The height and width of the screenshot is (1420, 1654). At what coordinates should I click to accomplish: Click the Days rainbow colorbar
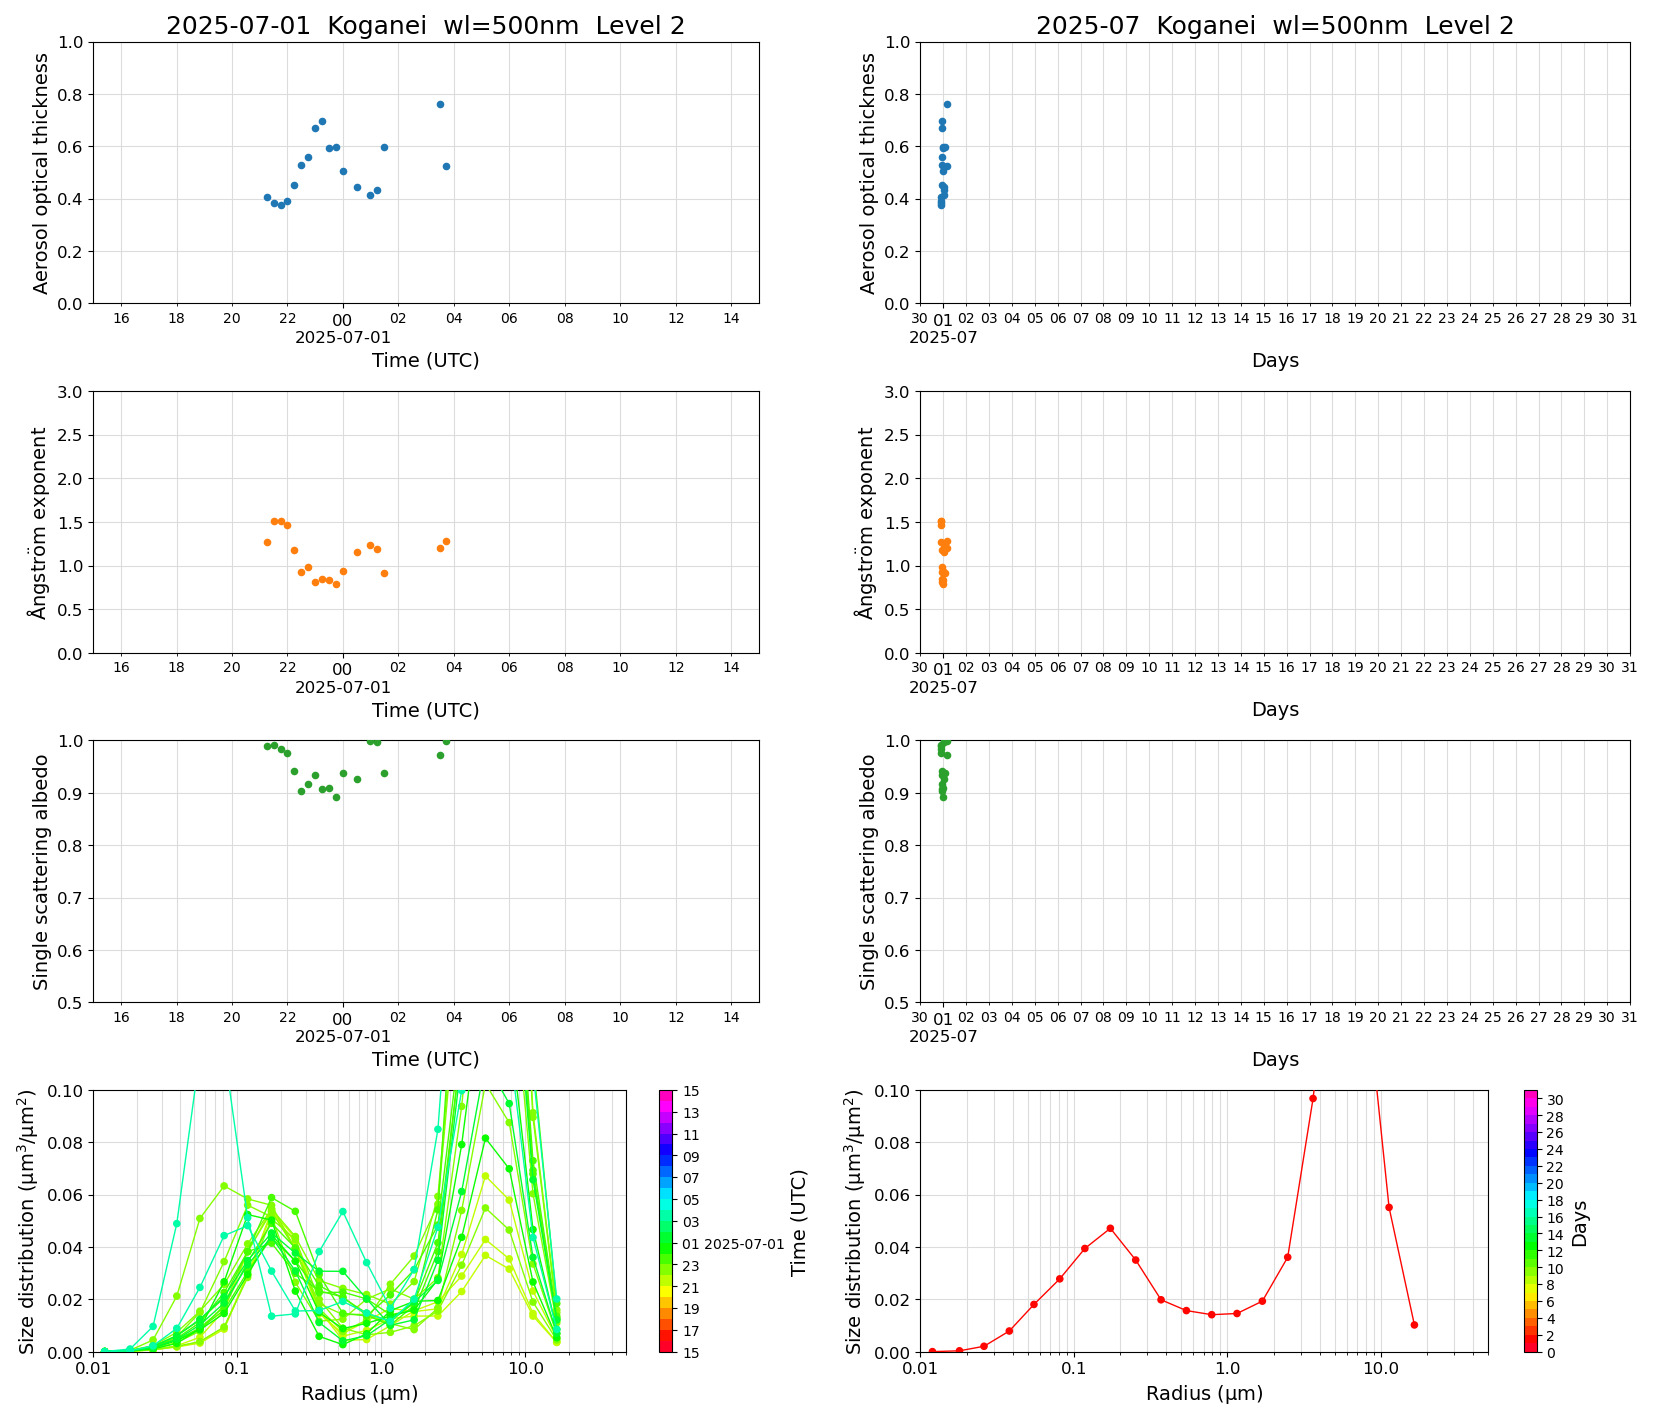tap(1530, 1221)
